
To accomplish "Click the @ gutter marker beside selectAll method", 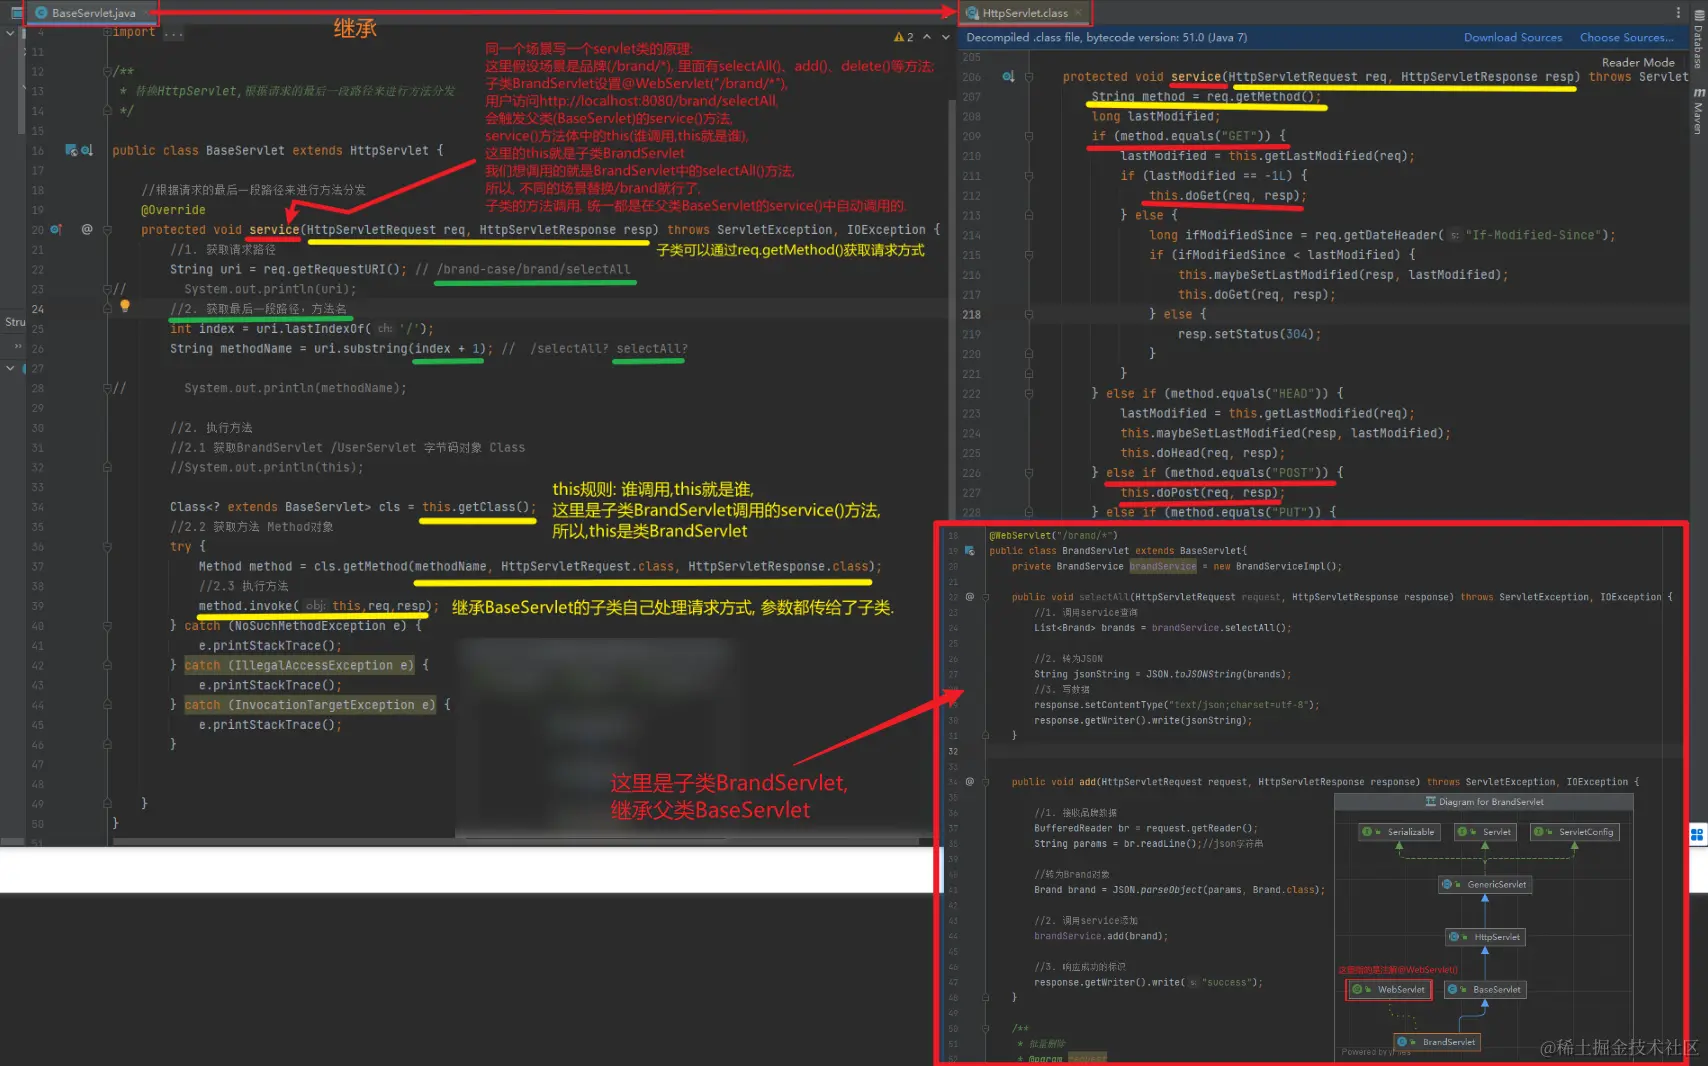I will coord(969,597).
